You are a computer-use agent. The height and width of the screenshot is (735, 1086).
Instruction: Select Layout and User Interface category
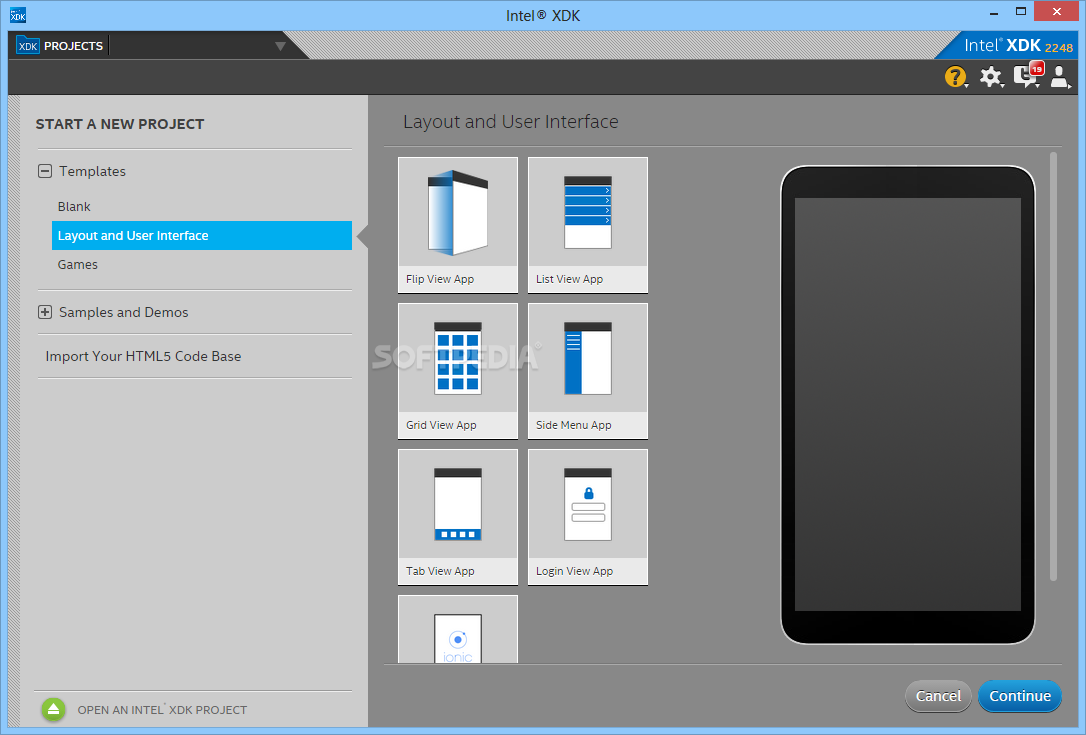coord(202,236)
